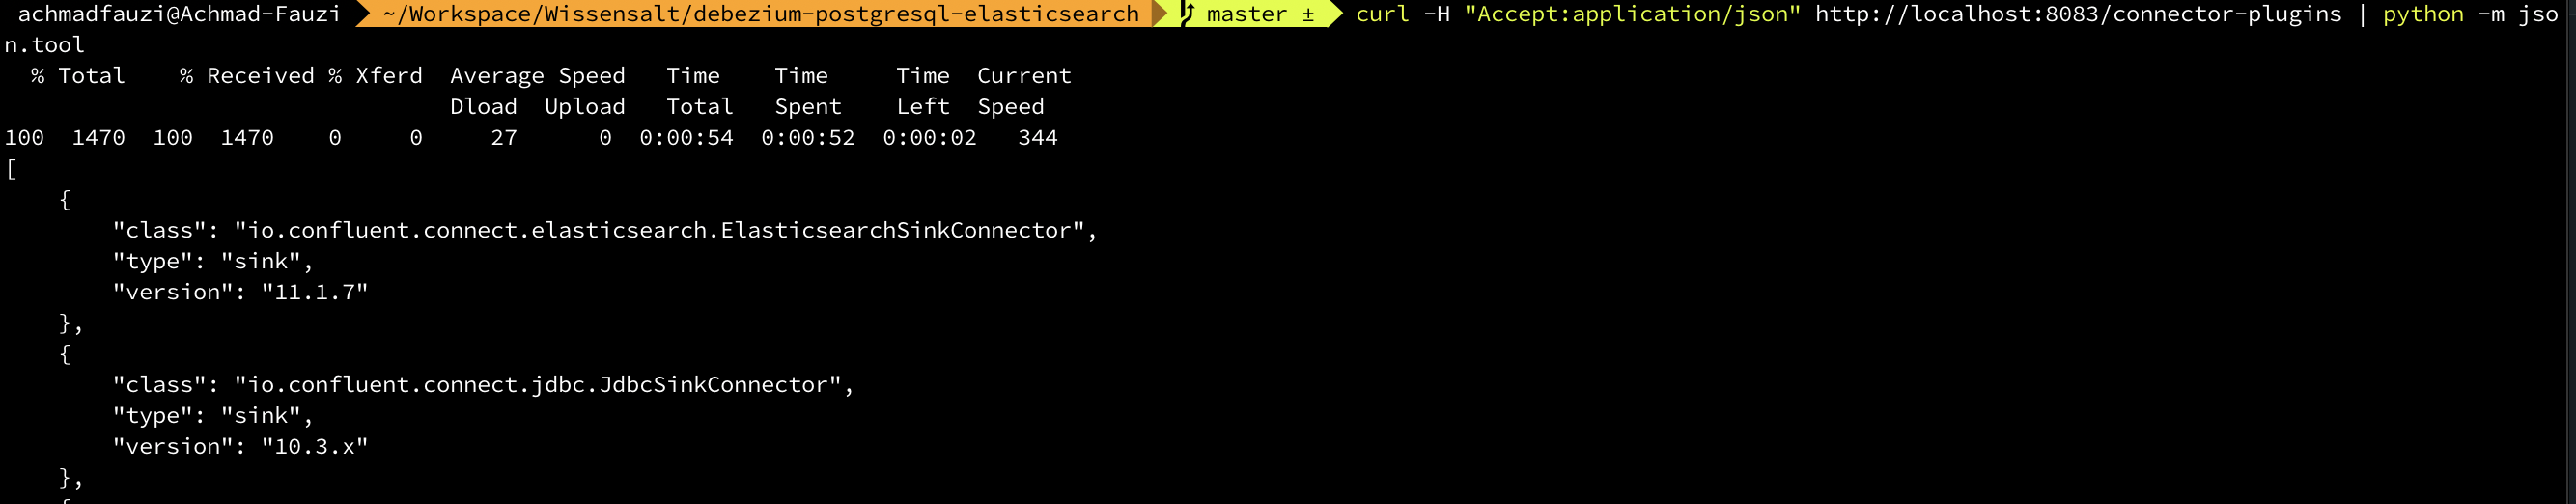Viewport: 2576px width, 504px height.
Task: Click the curl command word
Action: (1382, 14)
